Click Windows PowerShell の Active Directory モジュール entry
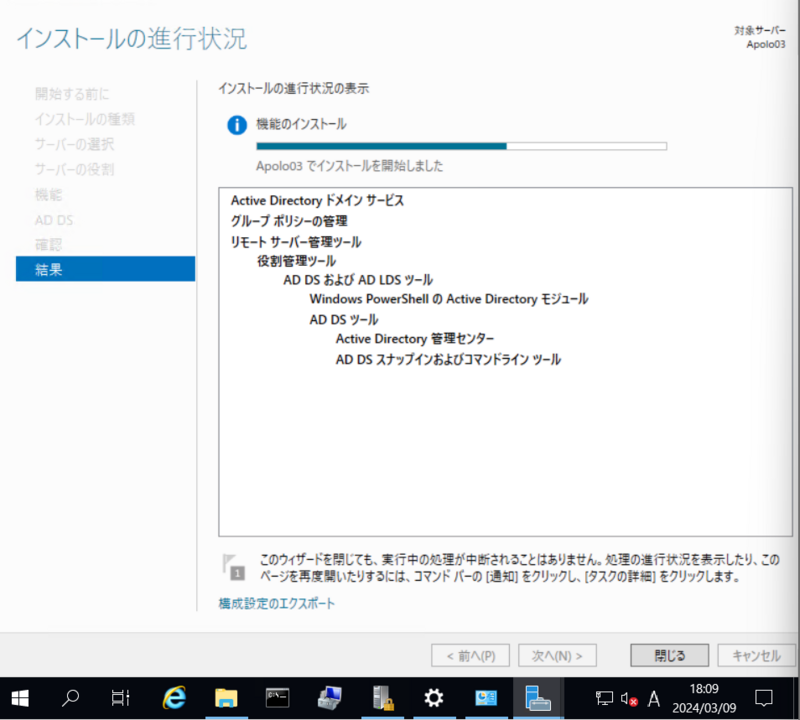 (449, 299)
